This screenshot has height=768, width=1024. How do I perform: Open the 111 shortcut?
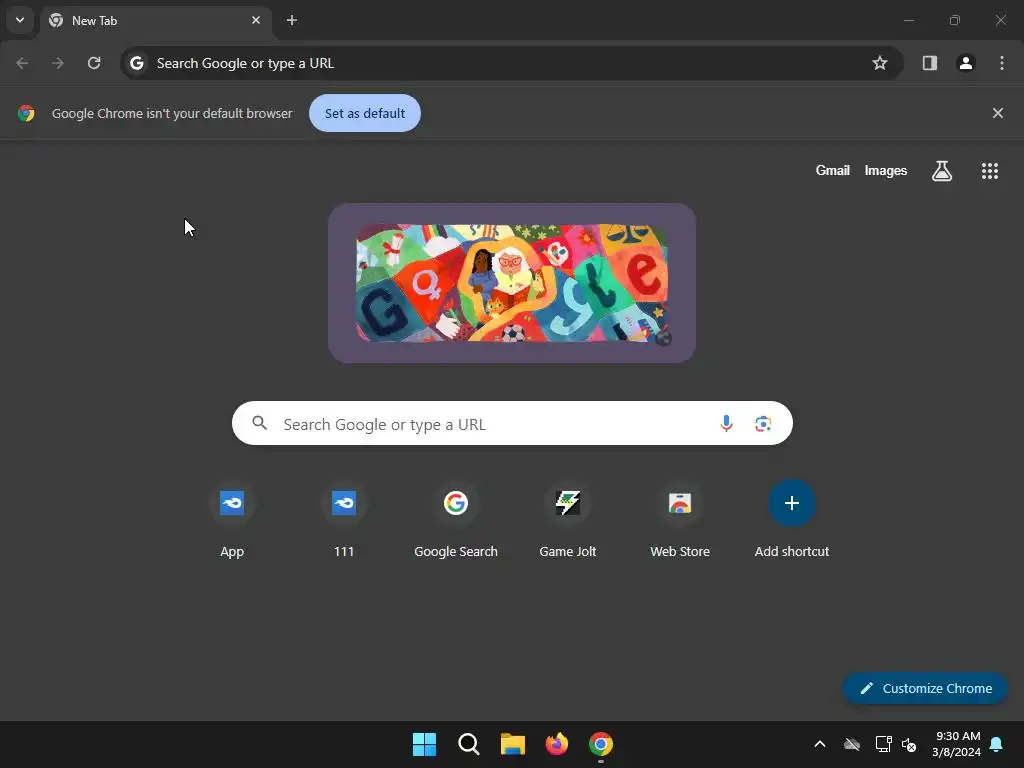[x=344, y=520]
